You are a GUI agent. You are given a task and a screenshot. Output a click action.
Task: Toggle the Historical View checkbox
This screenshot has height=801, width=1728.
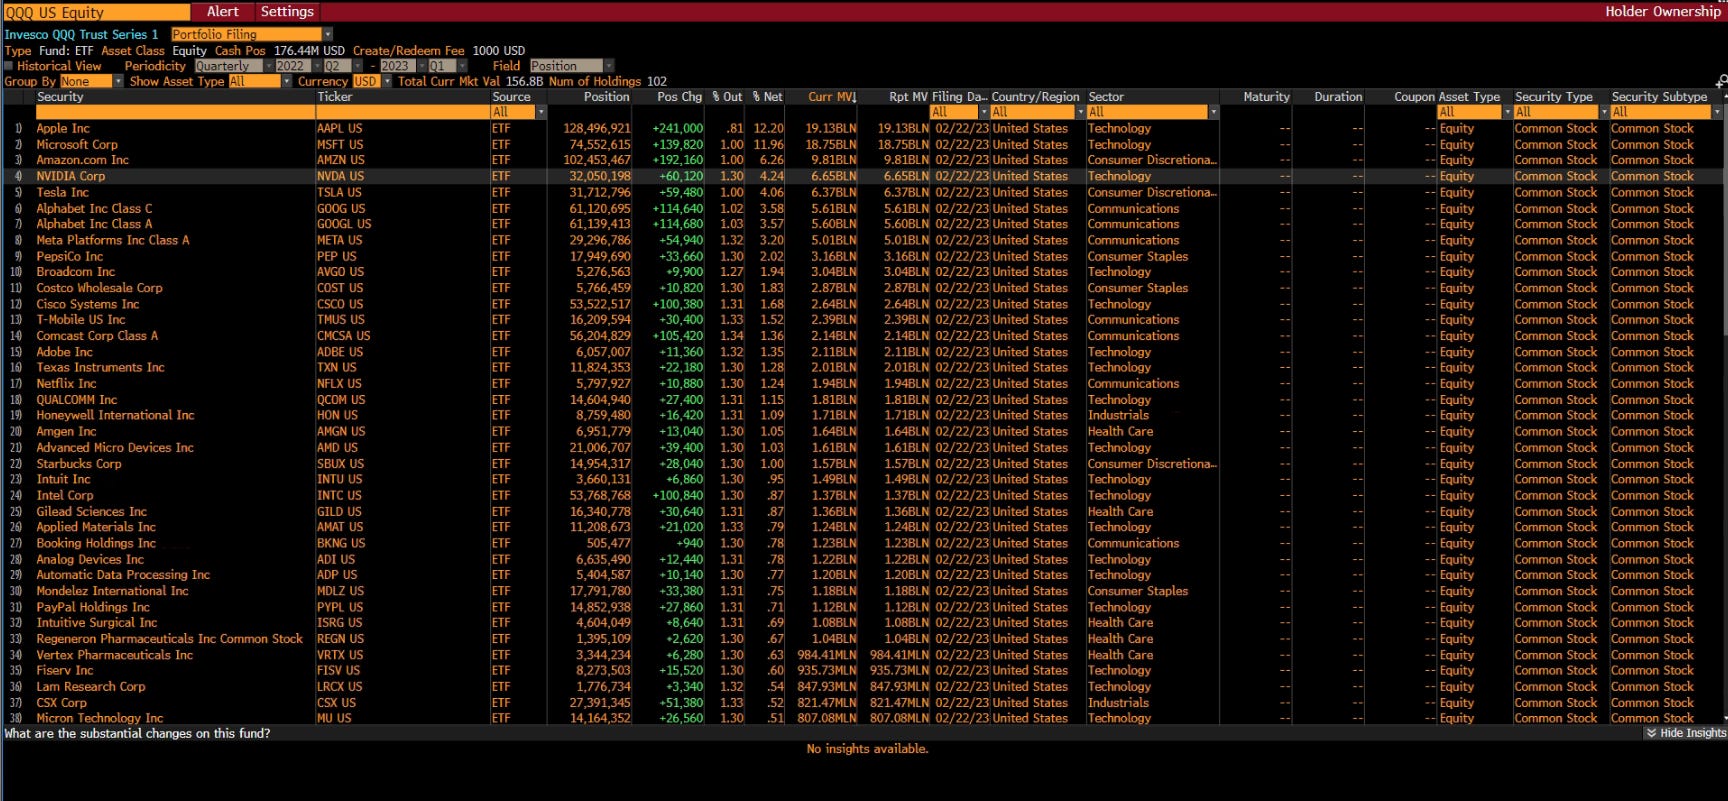(9, 66)
